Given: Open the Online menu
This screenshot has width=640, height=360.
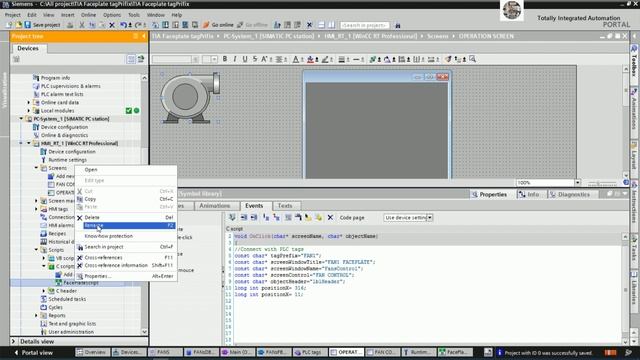Looking at the screenshot, I should pyautogui.click(x=88, y=15).
